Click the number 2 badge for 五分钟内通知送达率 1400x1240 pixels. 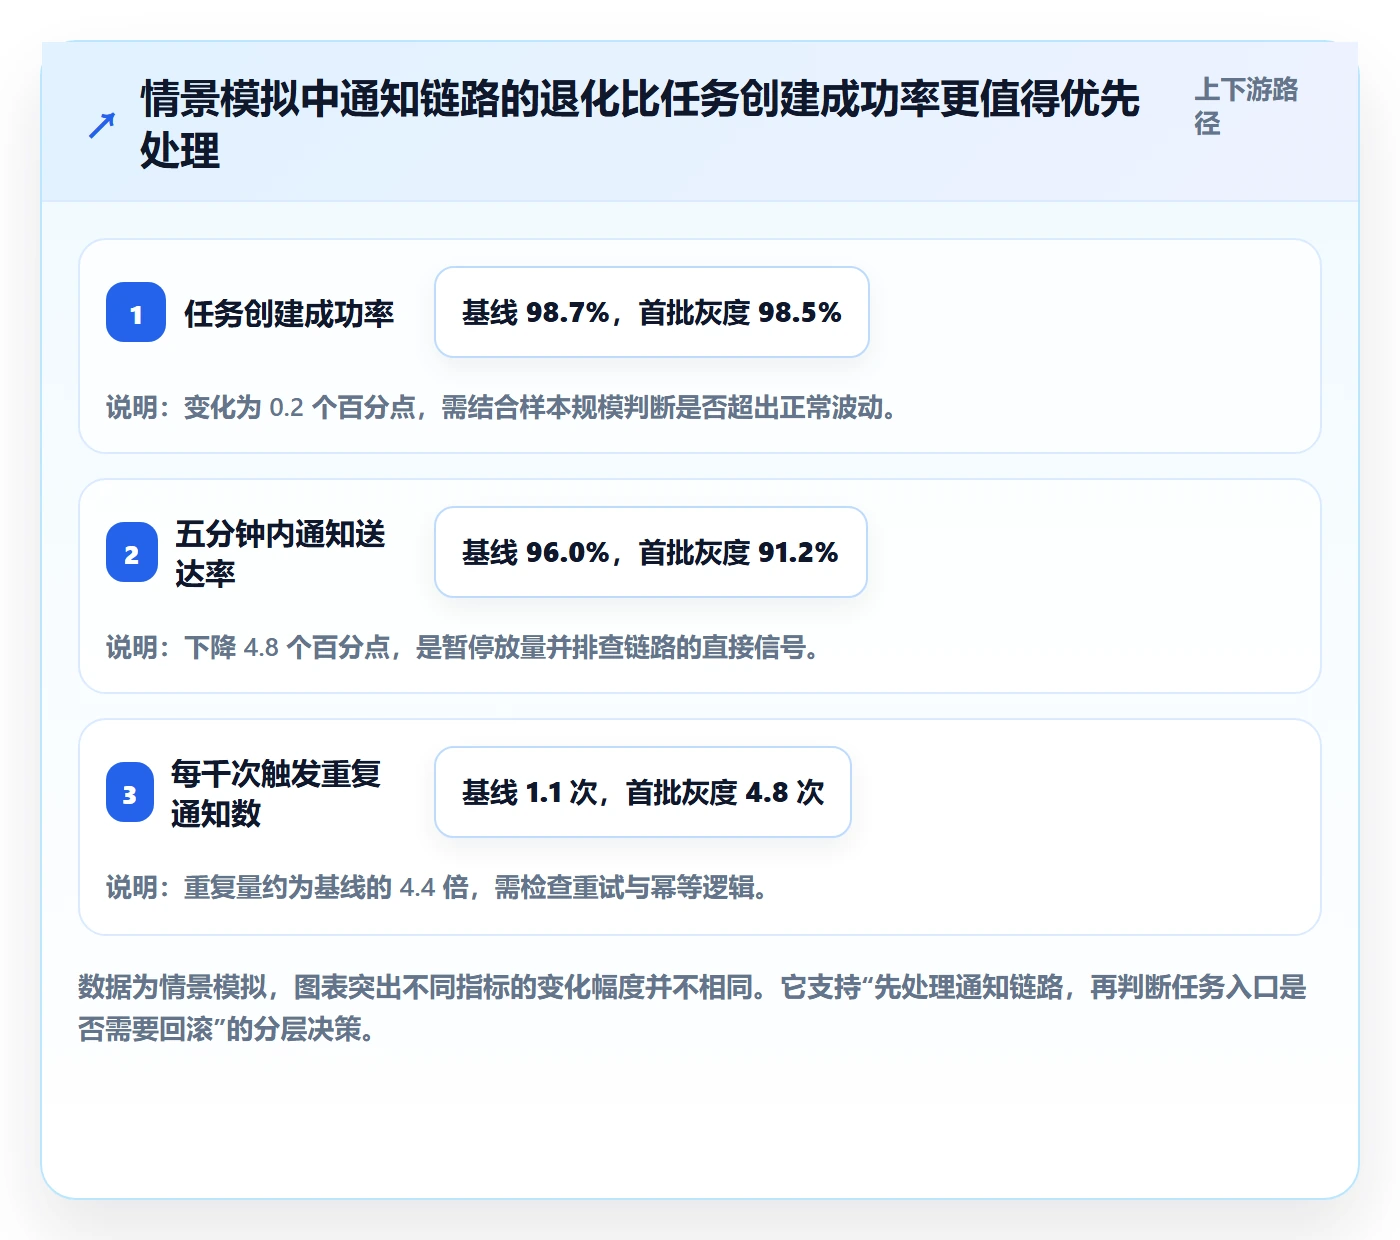[132, 552]
